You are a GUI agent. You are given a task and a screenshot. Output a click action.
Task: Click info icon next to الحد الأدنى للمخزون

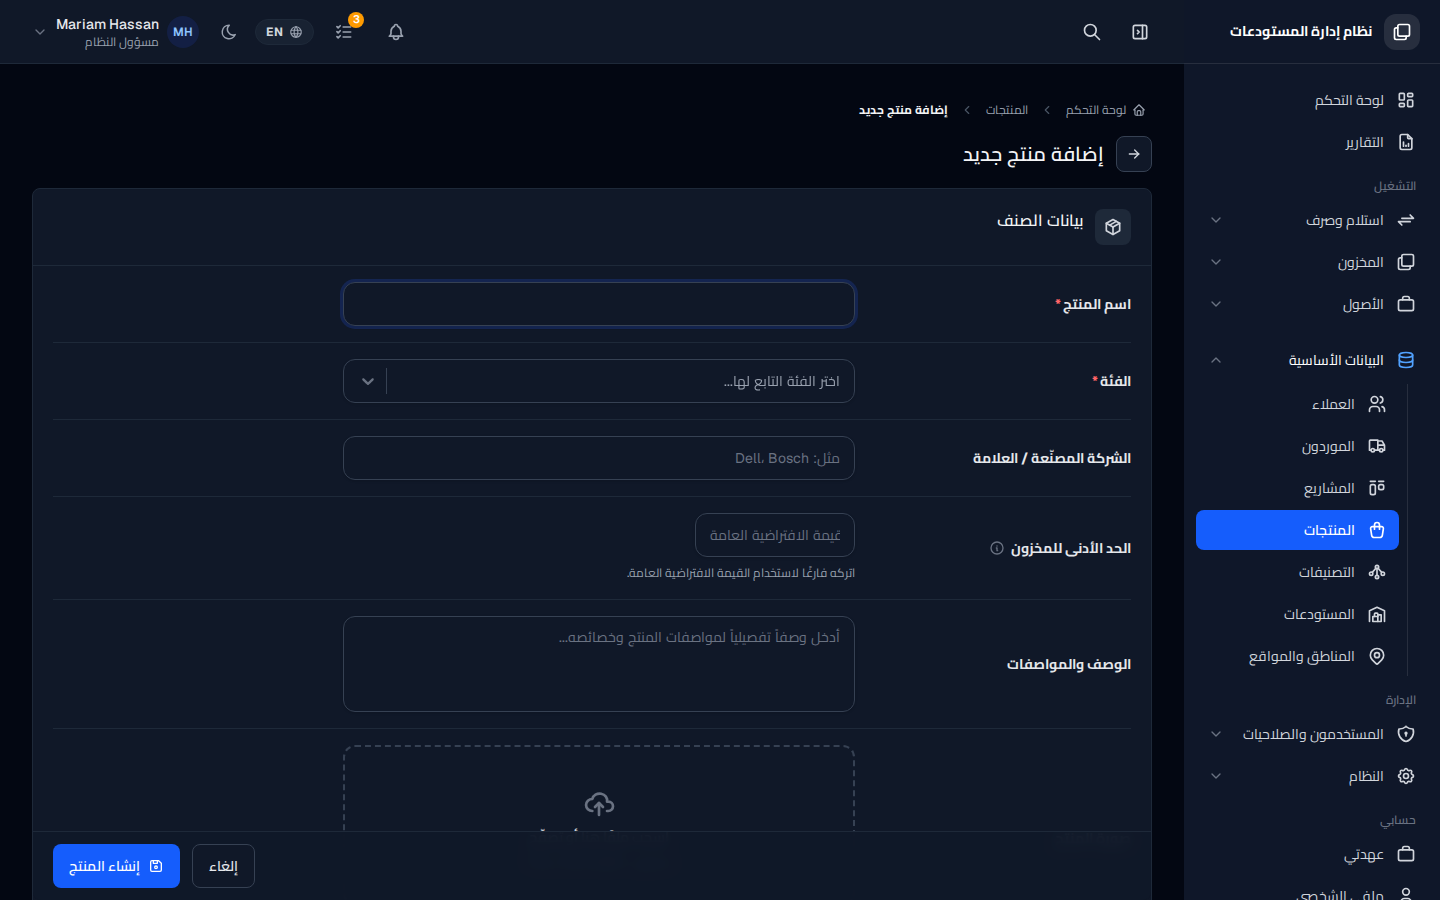997,548
